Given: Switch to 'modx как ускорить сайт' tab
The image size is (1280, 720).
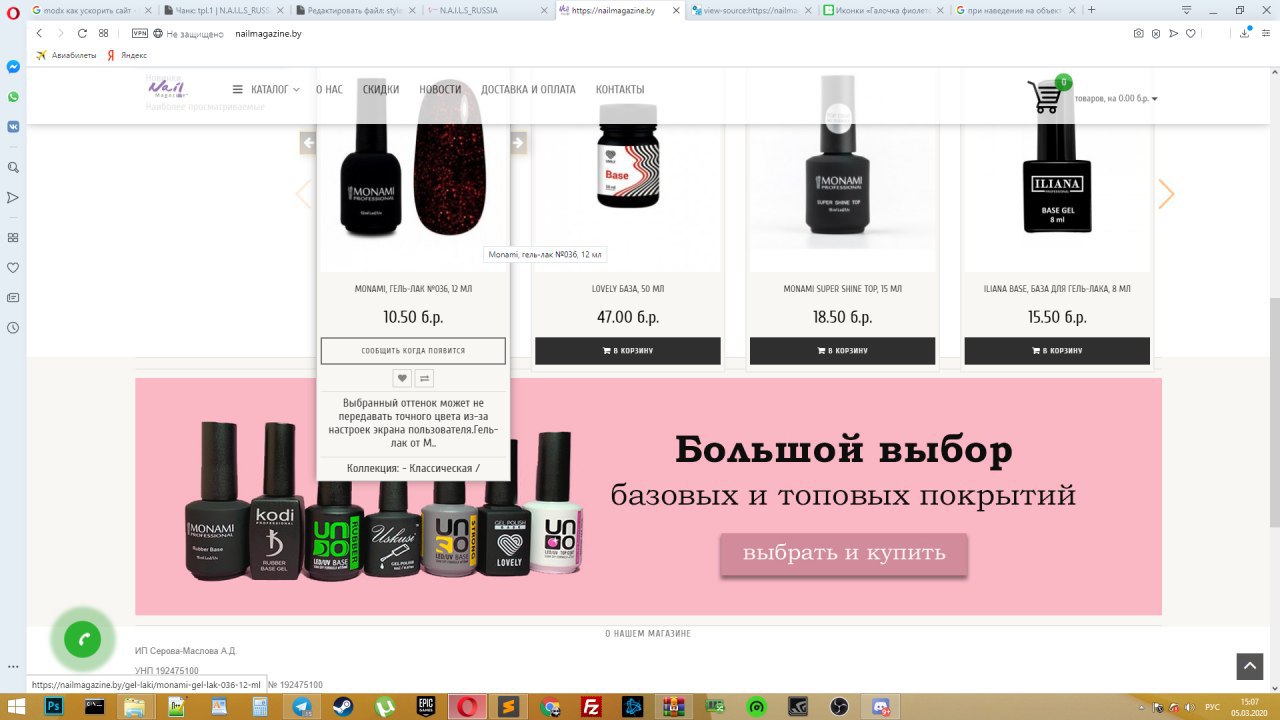Looking at the screenshot, I should (x=90, y=10).
